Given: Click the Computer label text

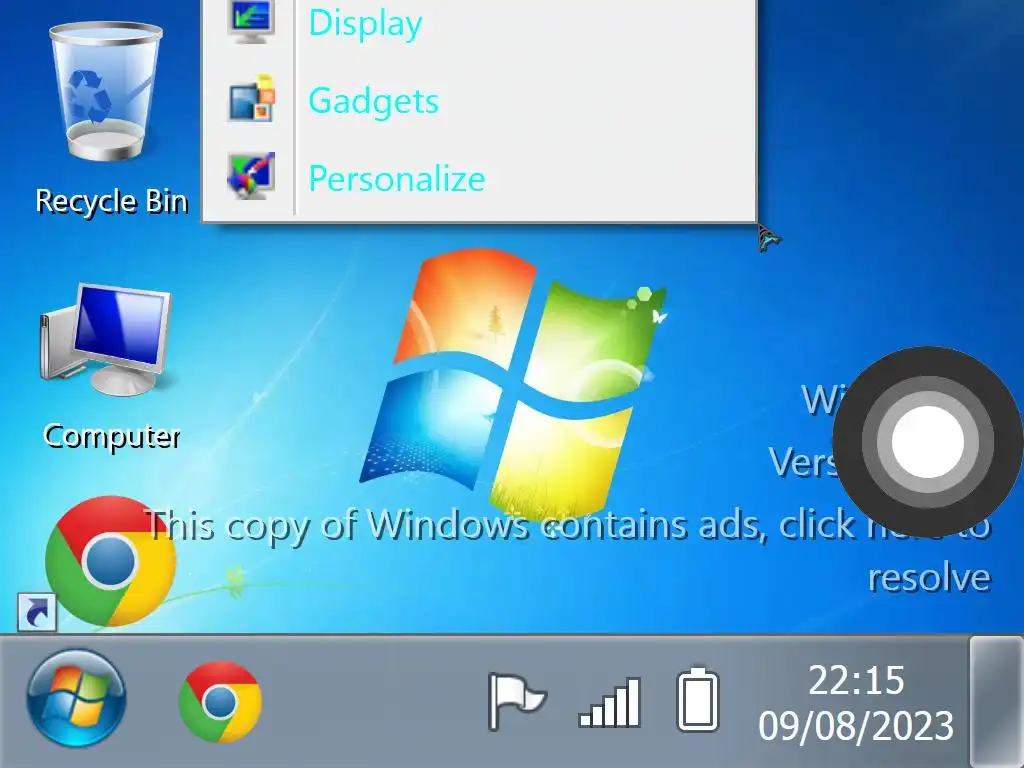Looking at the screenshot, I should (x=112, y=437).
